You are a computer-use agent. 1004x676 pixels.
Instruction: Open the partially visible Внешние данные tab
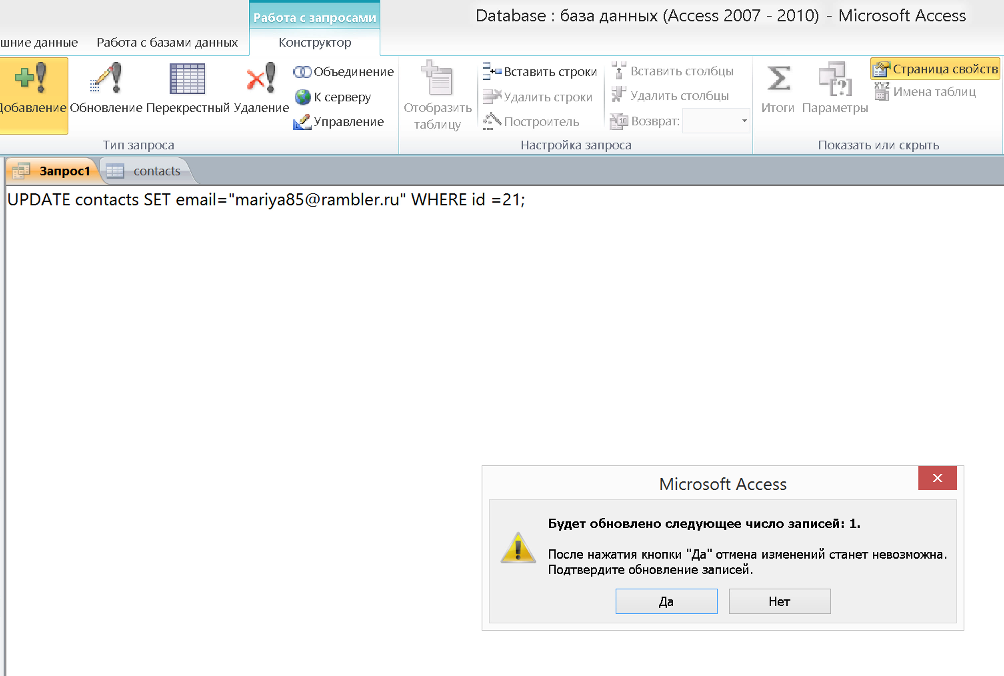coord(39,42)
